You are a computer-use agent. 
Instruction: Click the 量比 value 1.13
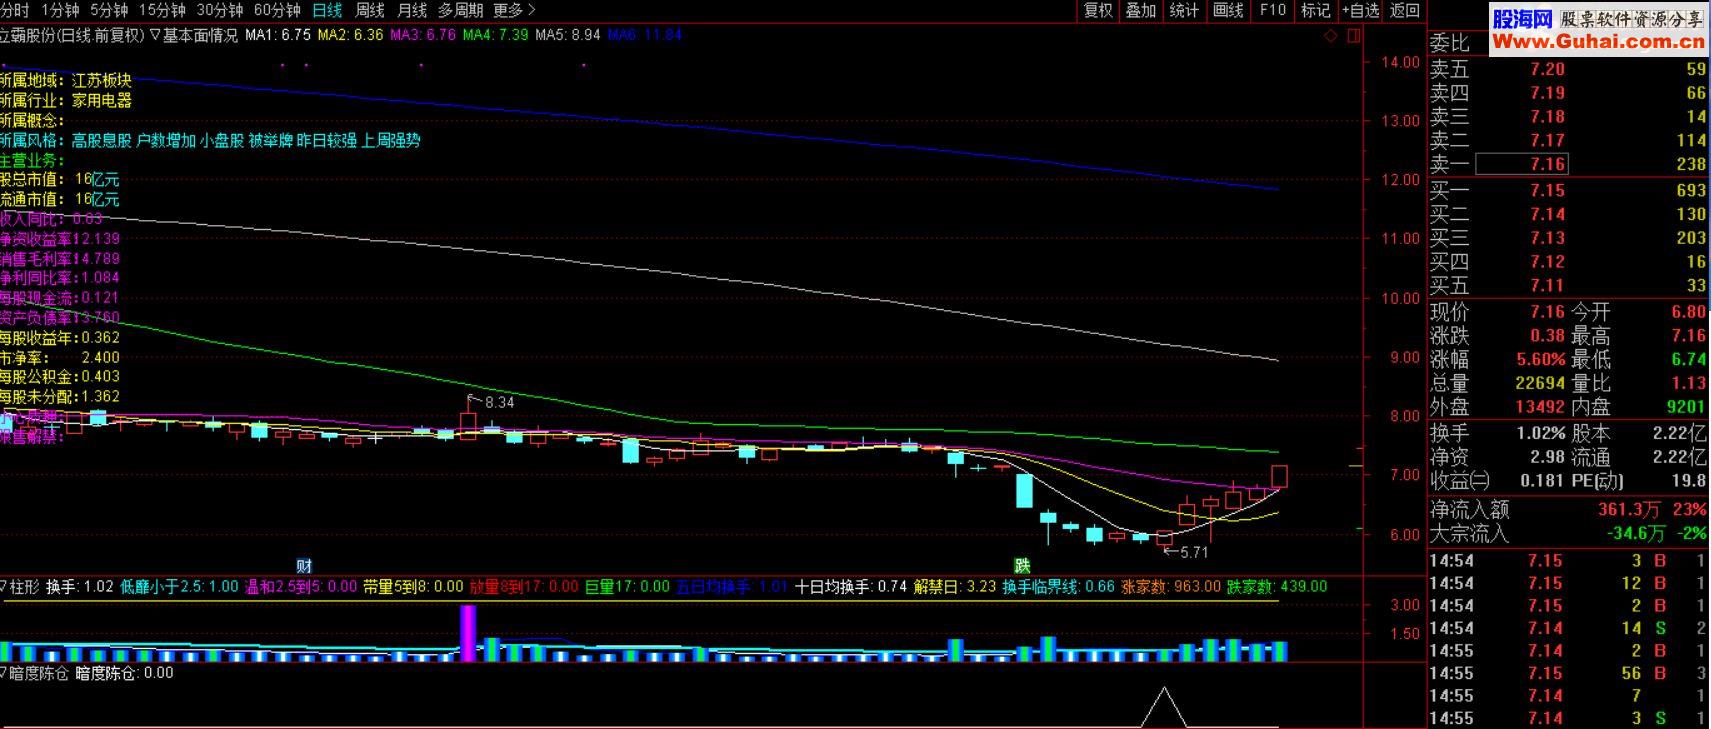point(1688,383)
